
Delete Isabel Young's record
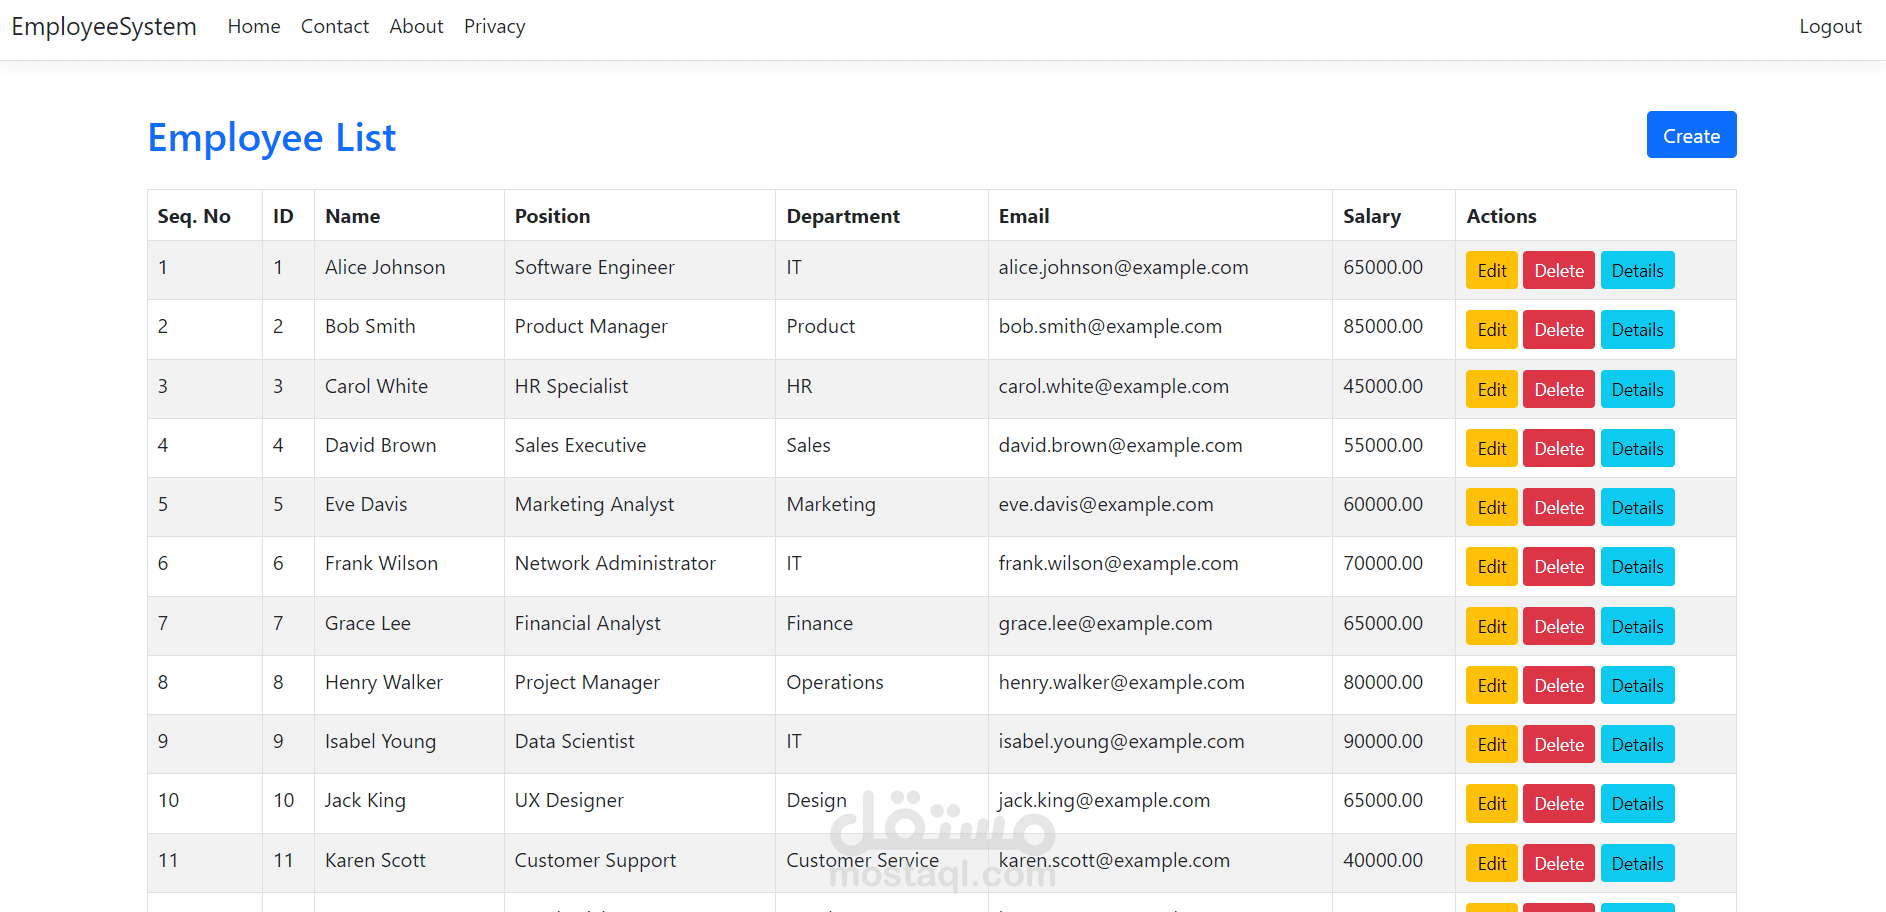(1558, 745)
